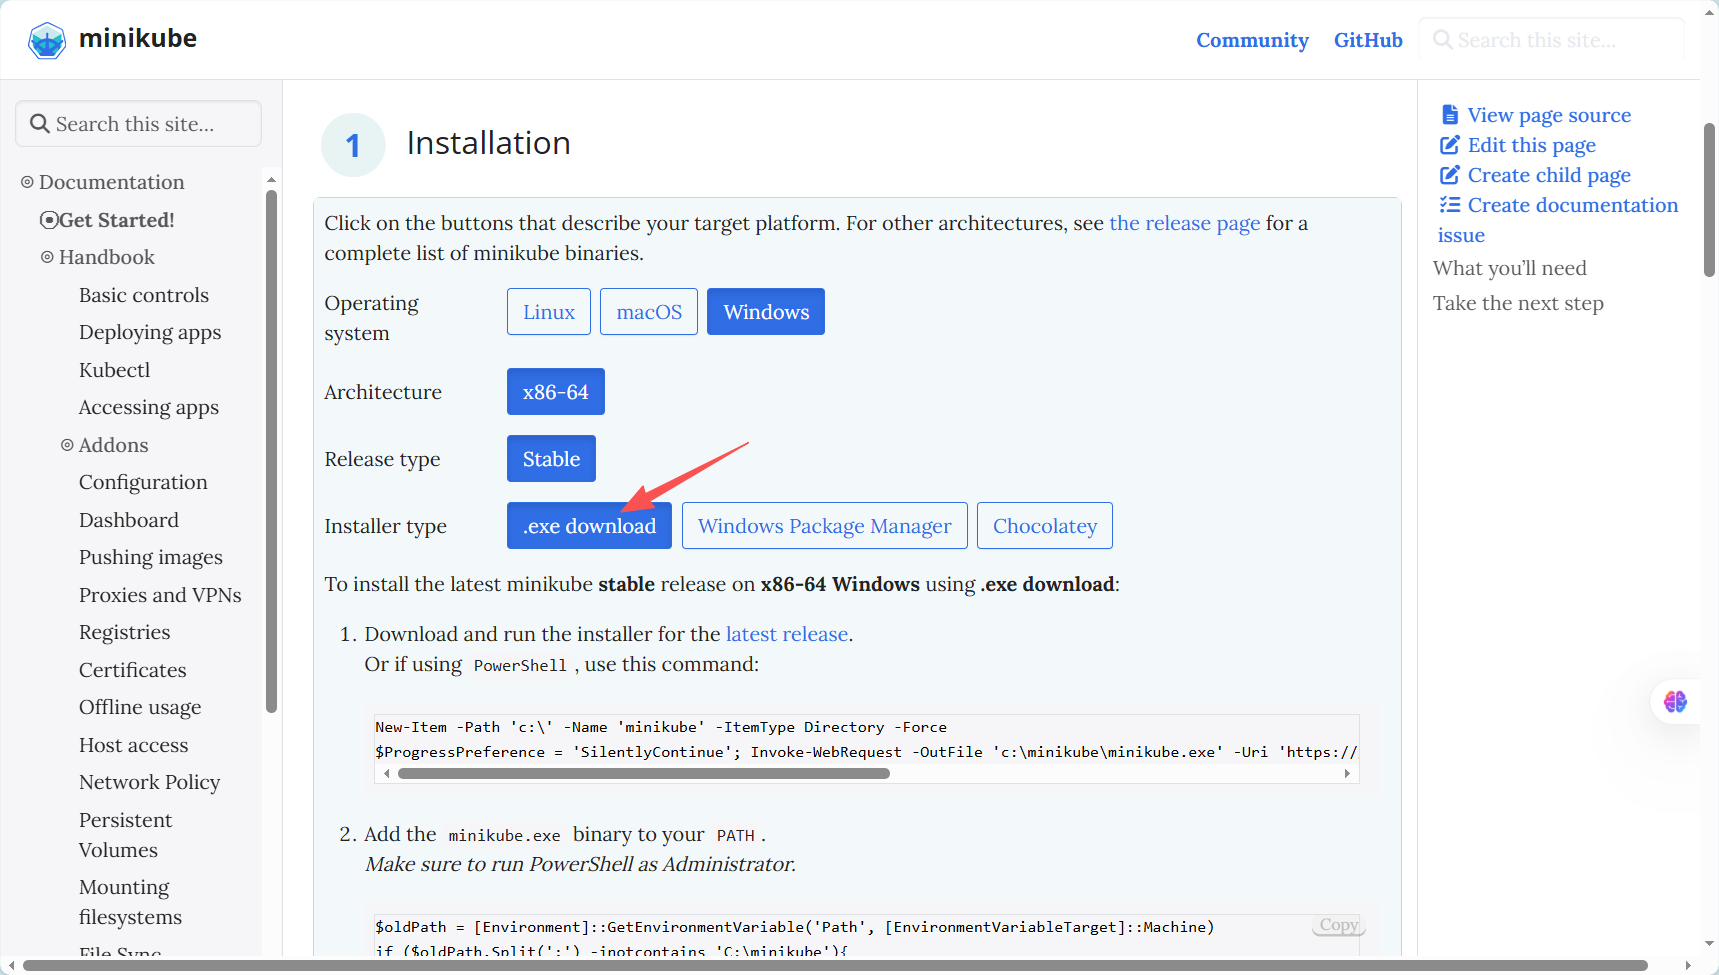Click the Create documentation issue link

pyautogui.click(x=1573, y=205)
